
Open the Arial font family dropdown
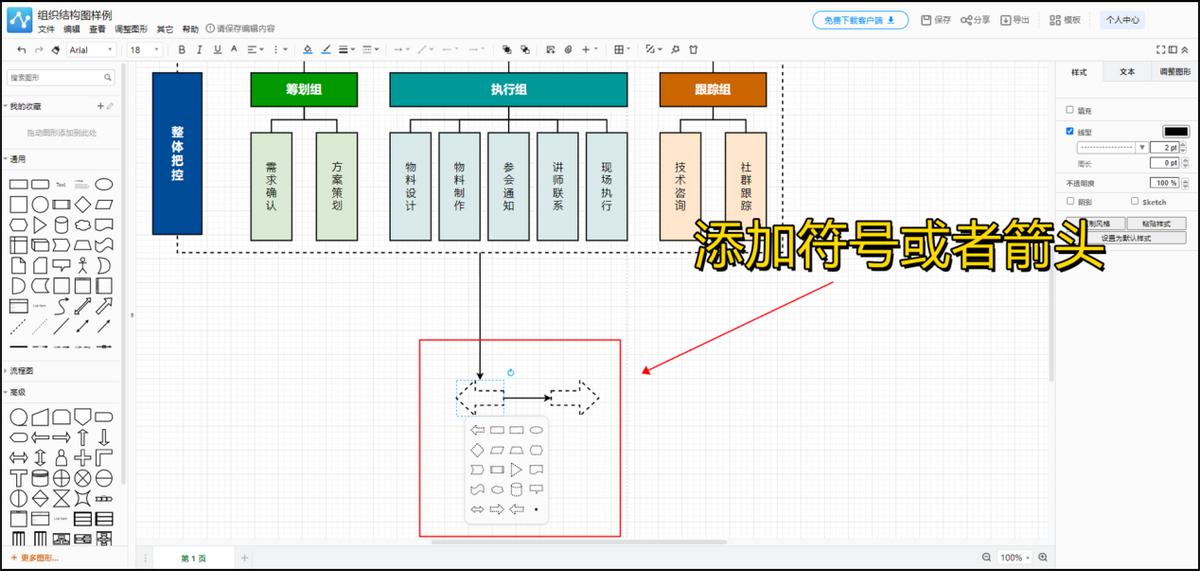pyautogui.click(x=93, y=49)
